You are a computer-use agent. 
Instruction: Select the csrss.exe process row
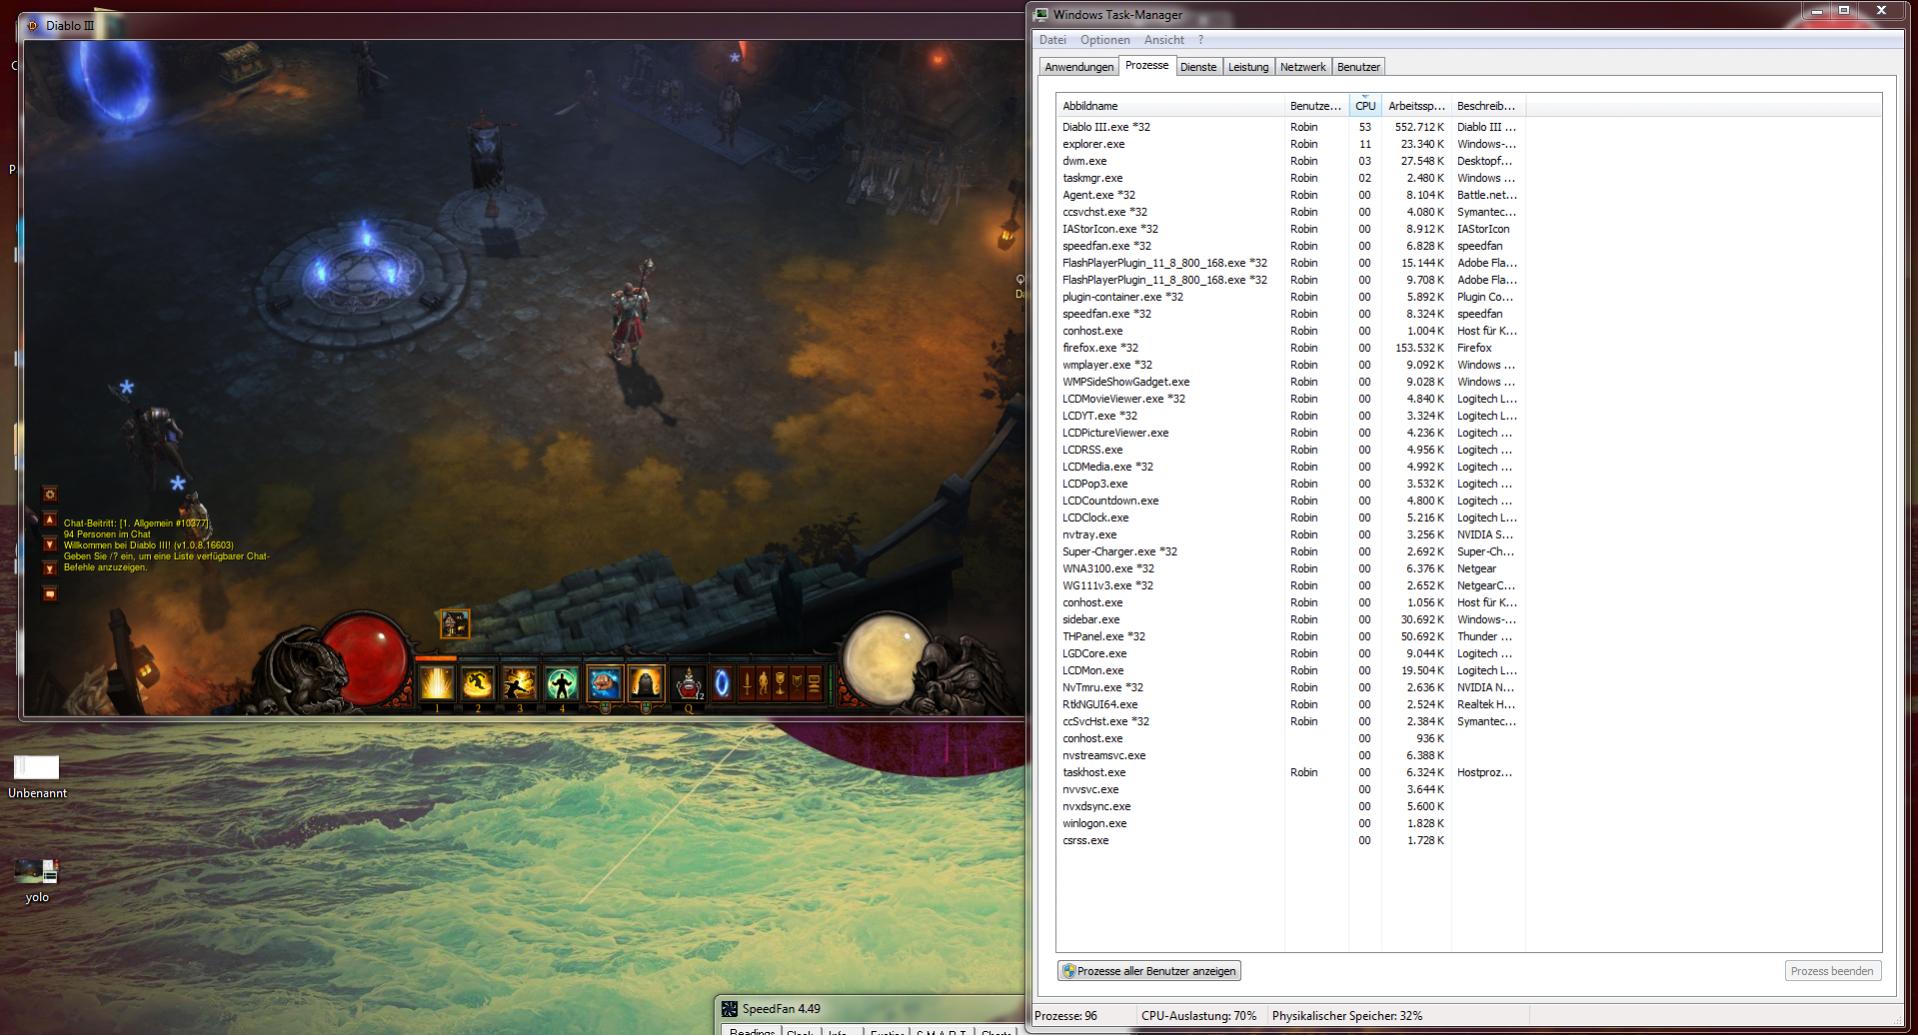click(1290, 841)
